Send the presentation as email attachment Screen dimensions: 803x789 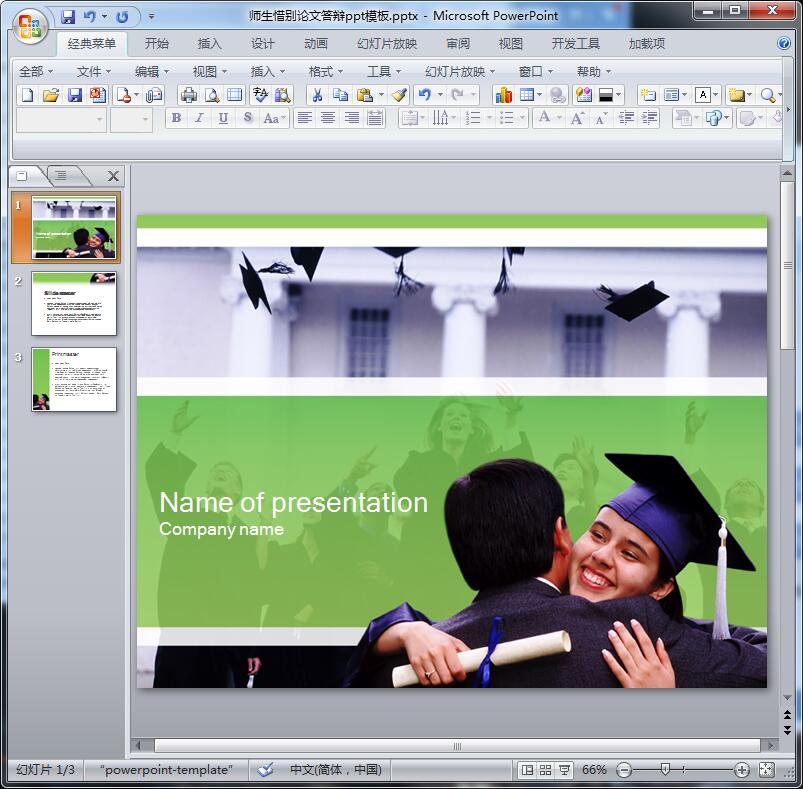(153, 95)
